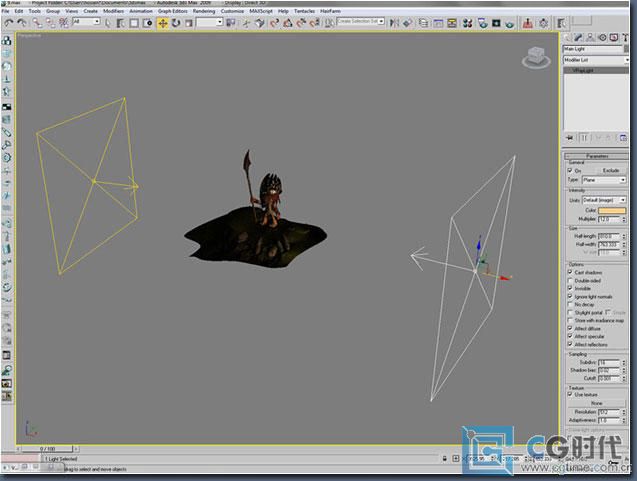Open the Animation menu
Image resolution: width=637 pixels, height=481 pixels.
[141, 11]
